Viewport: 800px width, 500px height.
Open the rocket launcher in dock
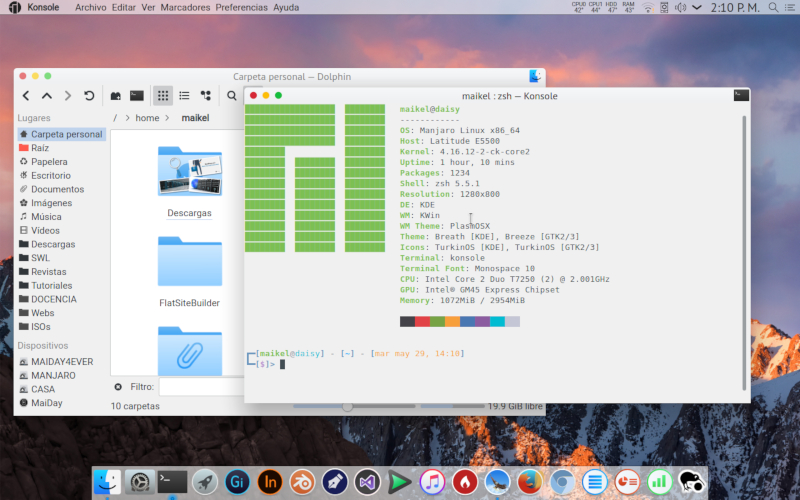coord(205,482)
